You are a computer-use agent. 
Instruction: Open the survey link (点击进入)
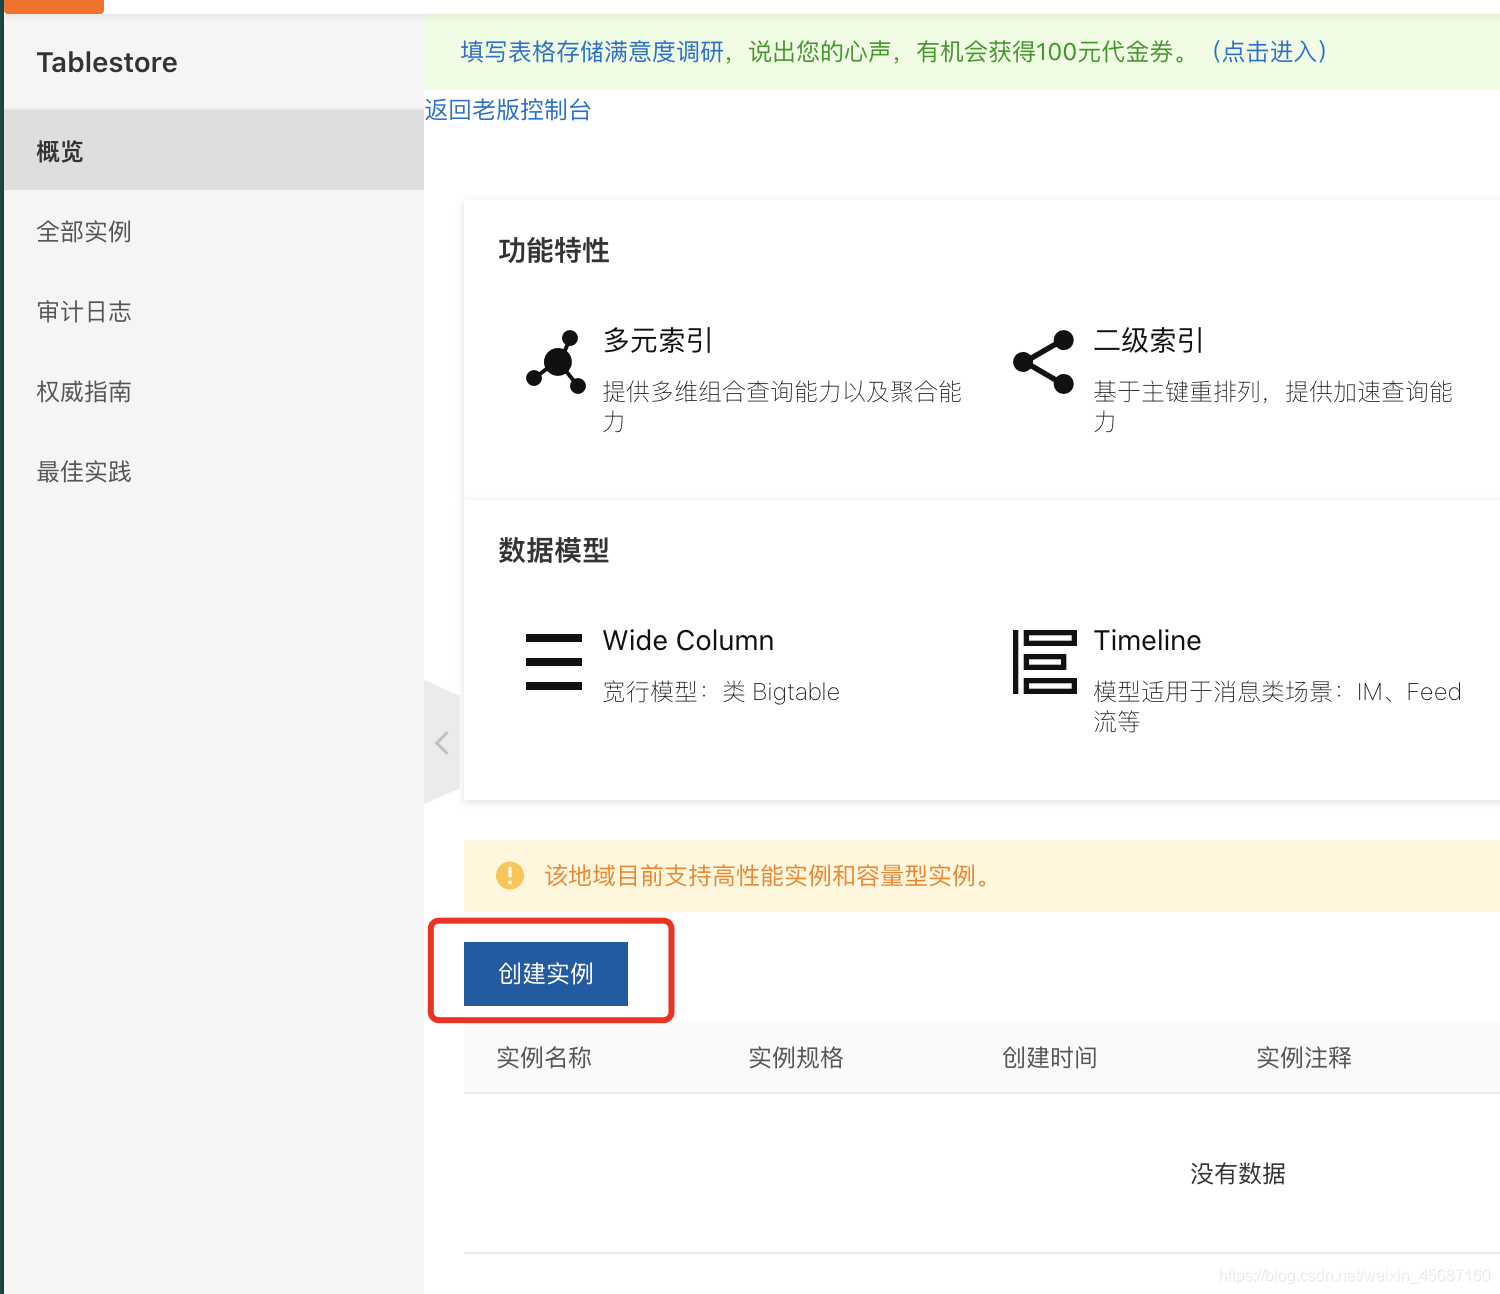(x=1269, y=52)
